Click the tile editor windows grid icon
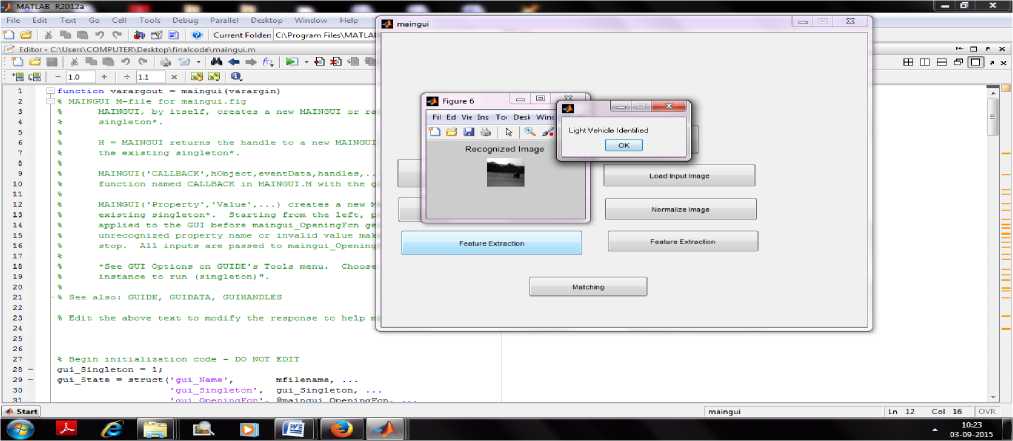The width and height of the screenshot is (1013, 441). coord(908,62)
